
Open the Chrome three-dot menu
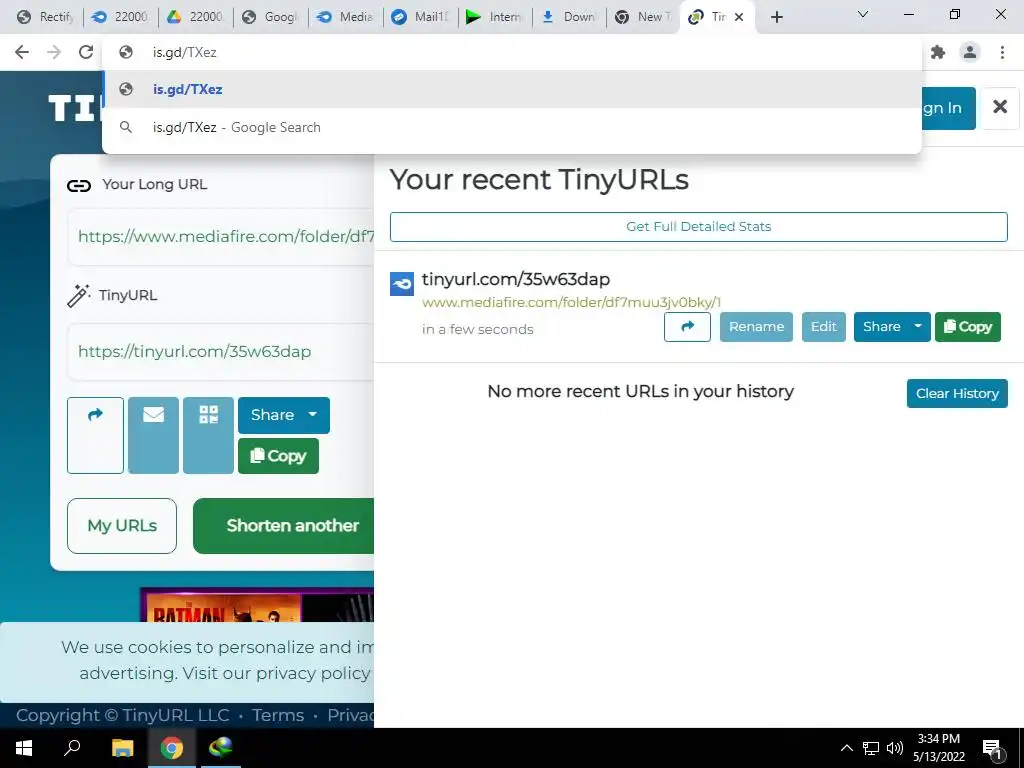point(1002,52)
